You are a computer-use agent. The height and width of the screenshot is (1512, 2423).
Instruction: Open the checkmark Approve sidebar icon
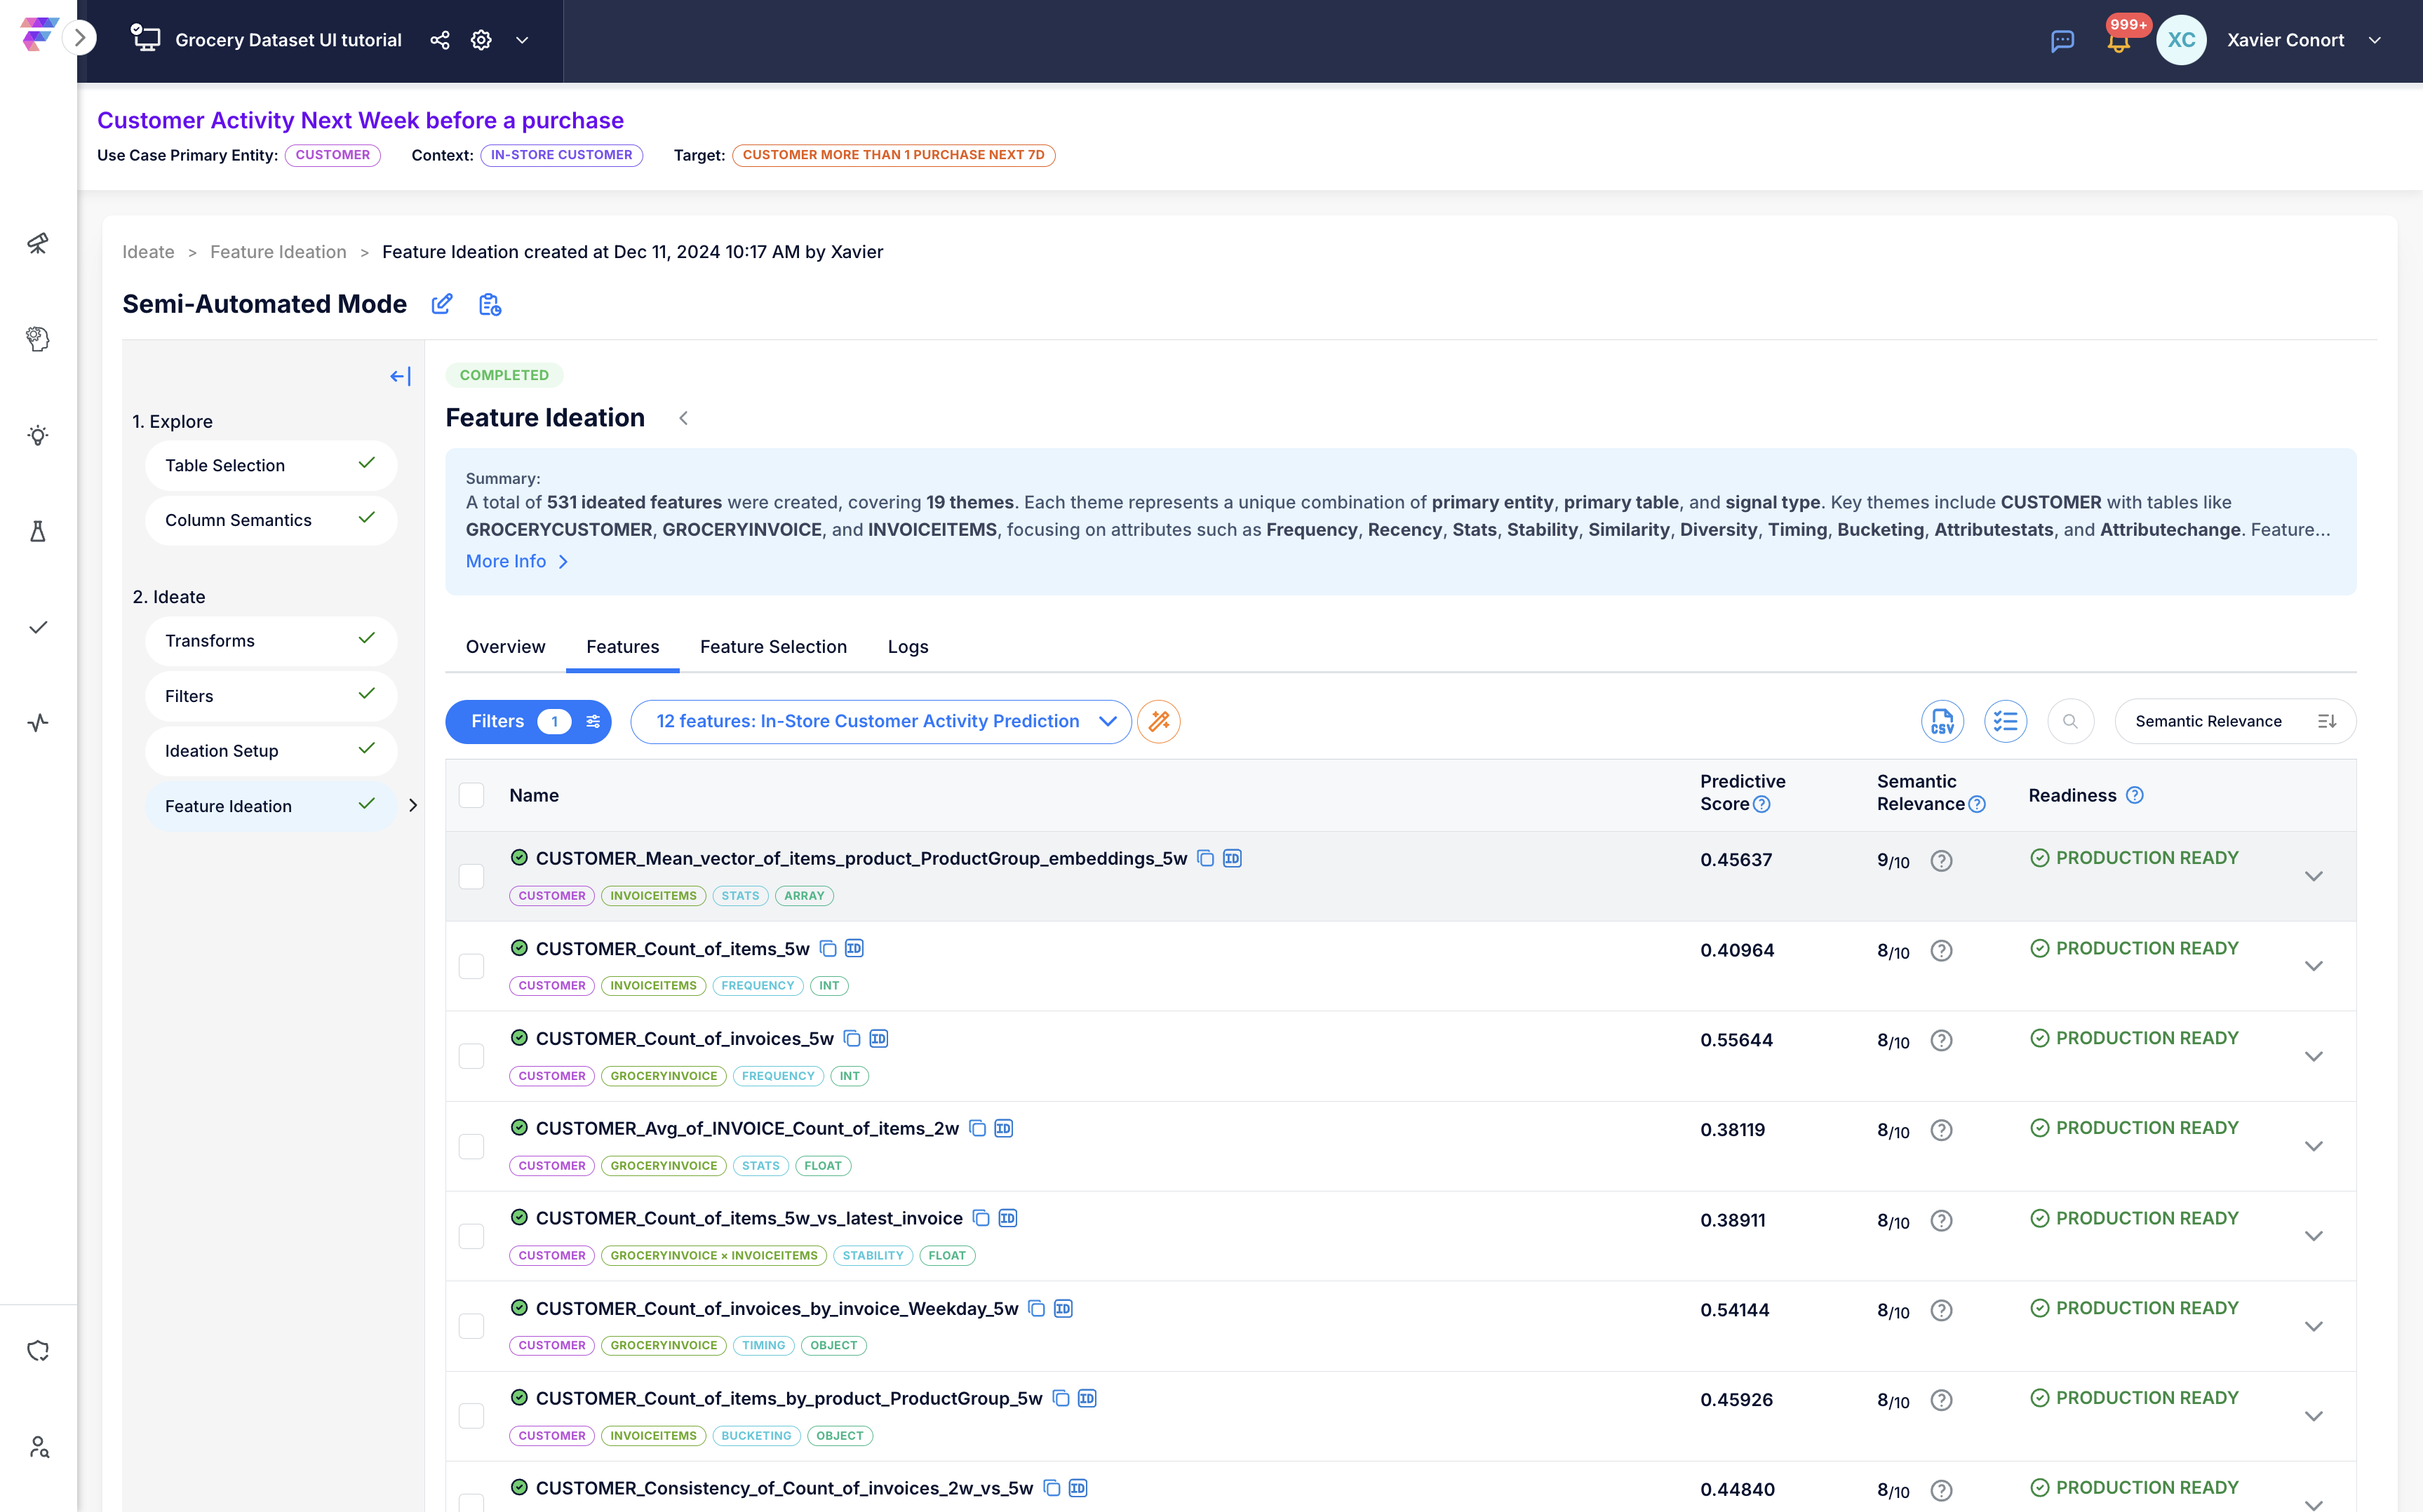click(38, 627)
